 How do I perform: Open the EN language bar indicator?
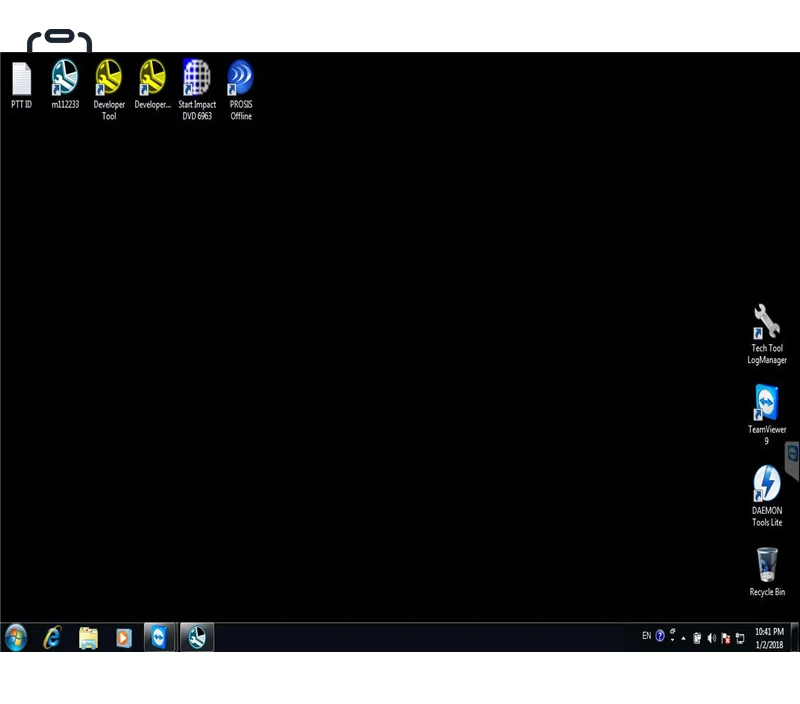coord(646,636)
